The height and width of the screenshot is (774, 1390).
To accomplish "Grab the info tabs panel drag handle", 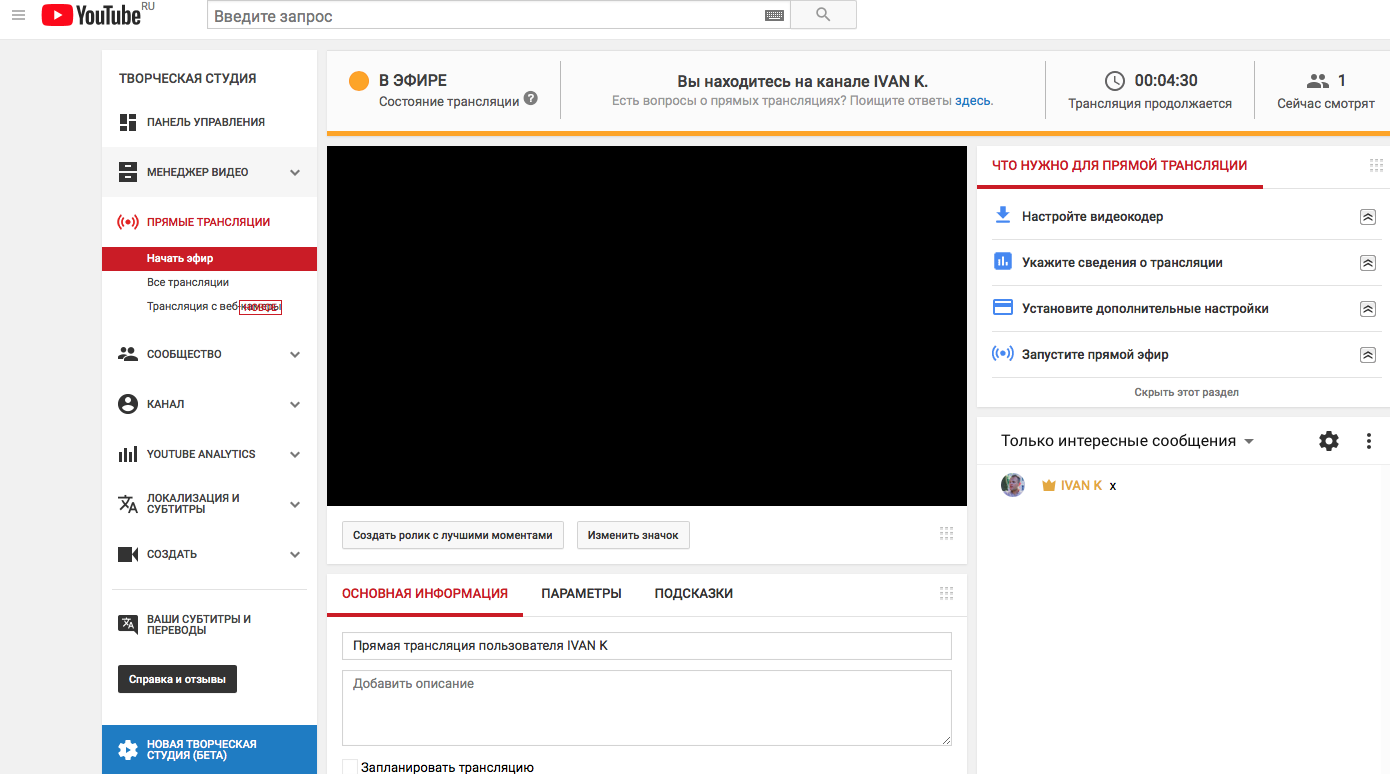I will 946,593.
